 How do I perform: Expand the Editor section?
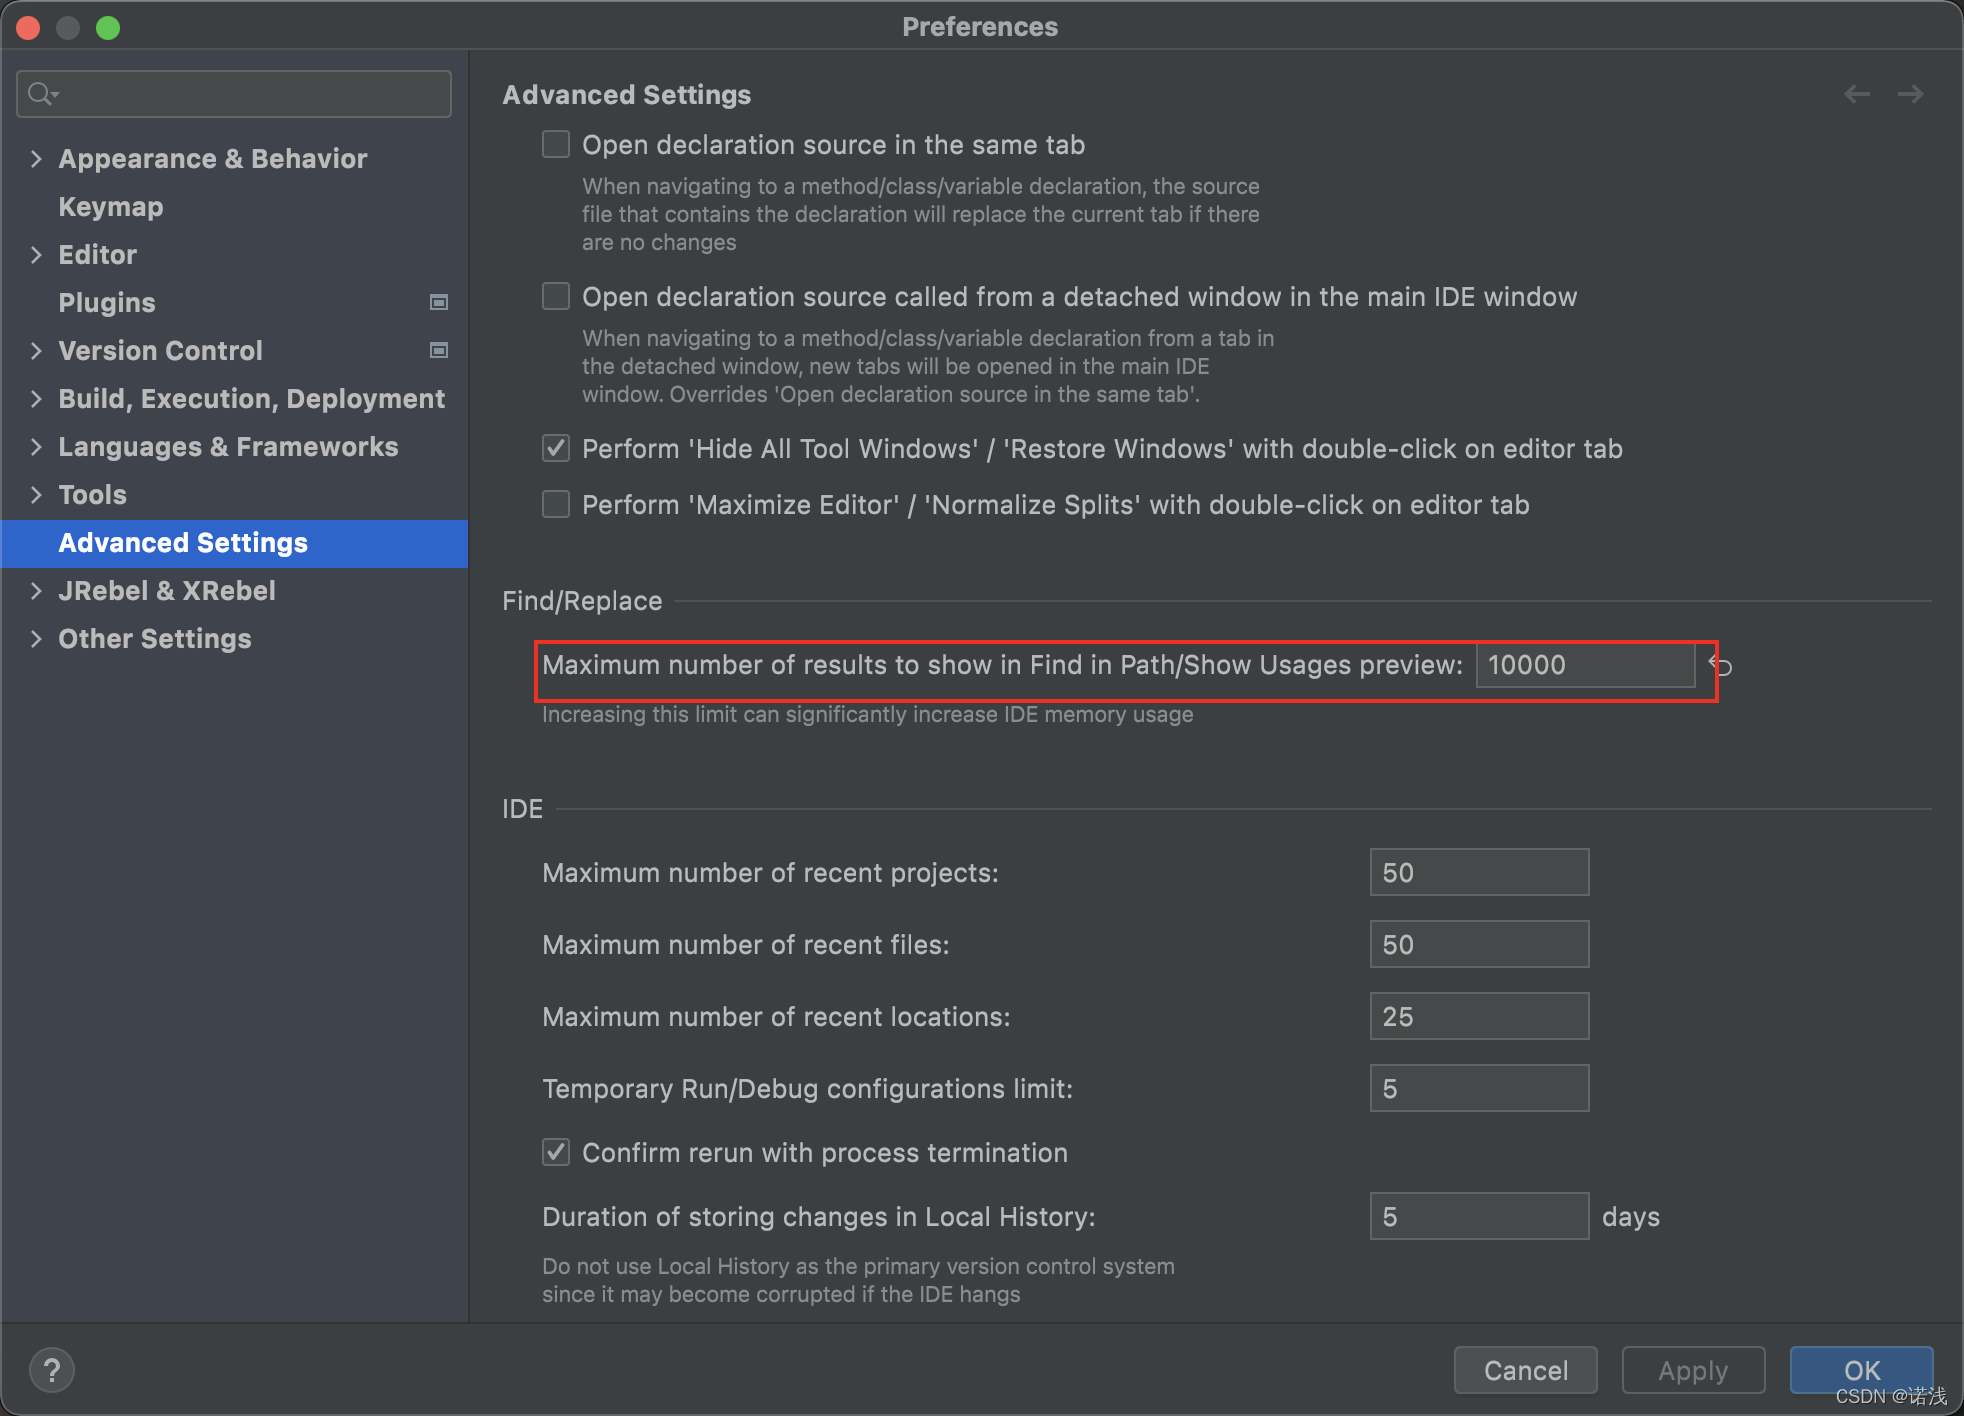coord(36,254)
